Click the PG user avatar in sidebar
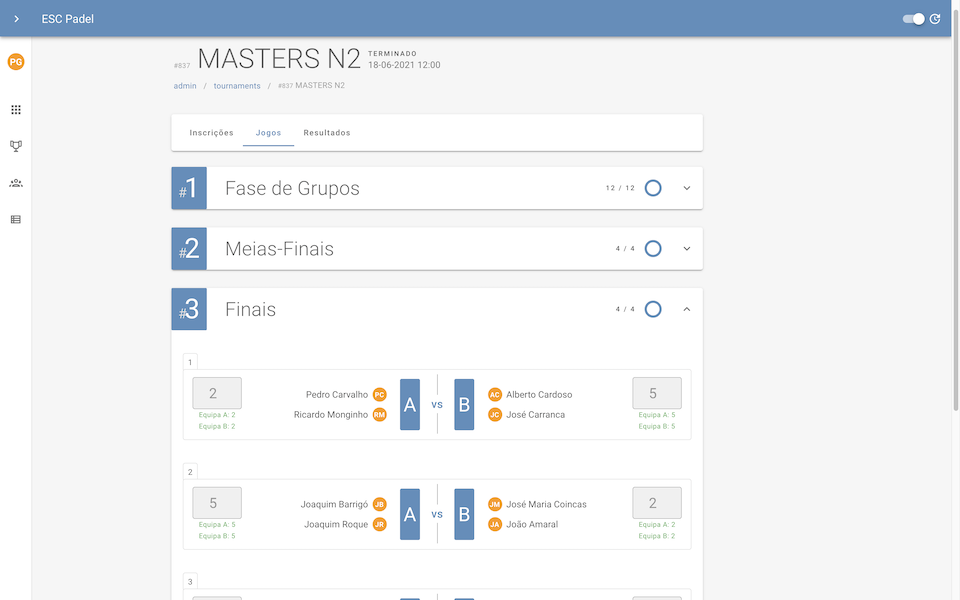Image resolution: width=960 pixels, height=600 pixels. (16, 62)
